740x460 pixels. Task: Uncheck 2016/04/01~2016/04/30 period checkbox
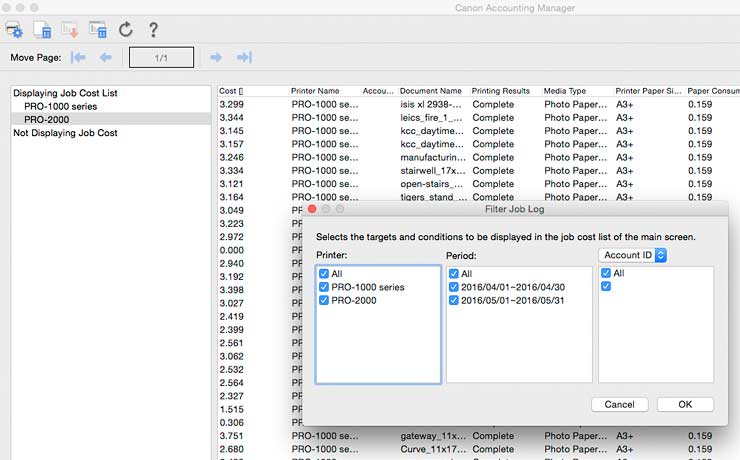tap(454, 287)
